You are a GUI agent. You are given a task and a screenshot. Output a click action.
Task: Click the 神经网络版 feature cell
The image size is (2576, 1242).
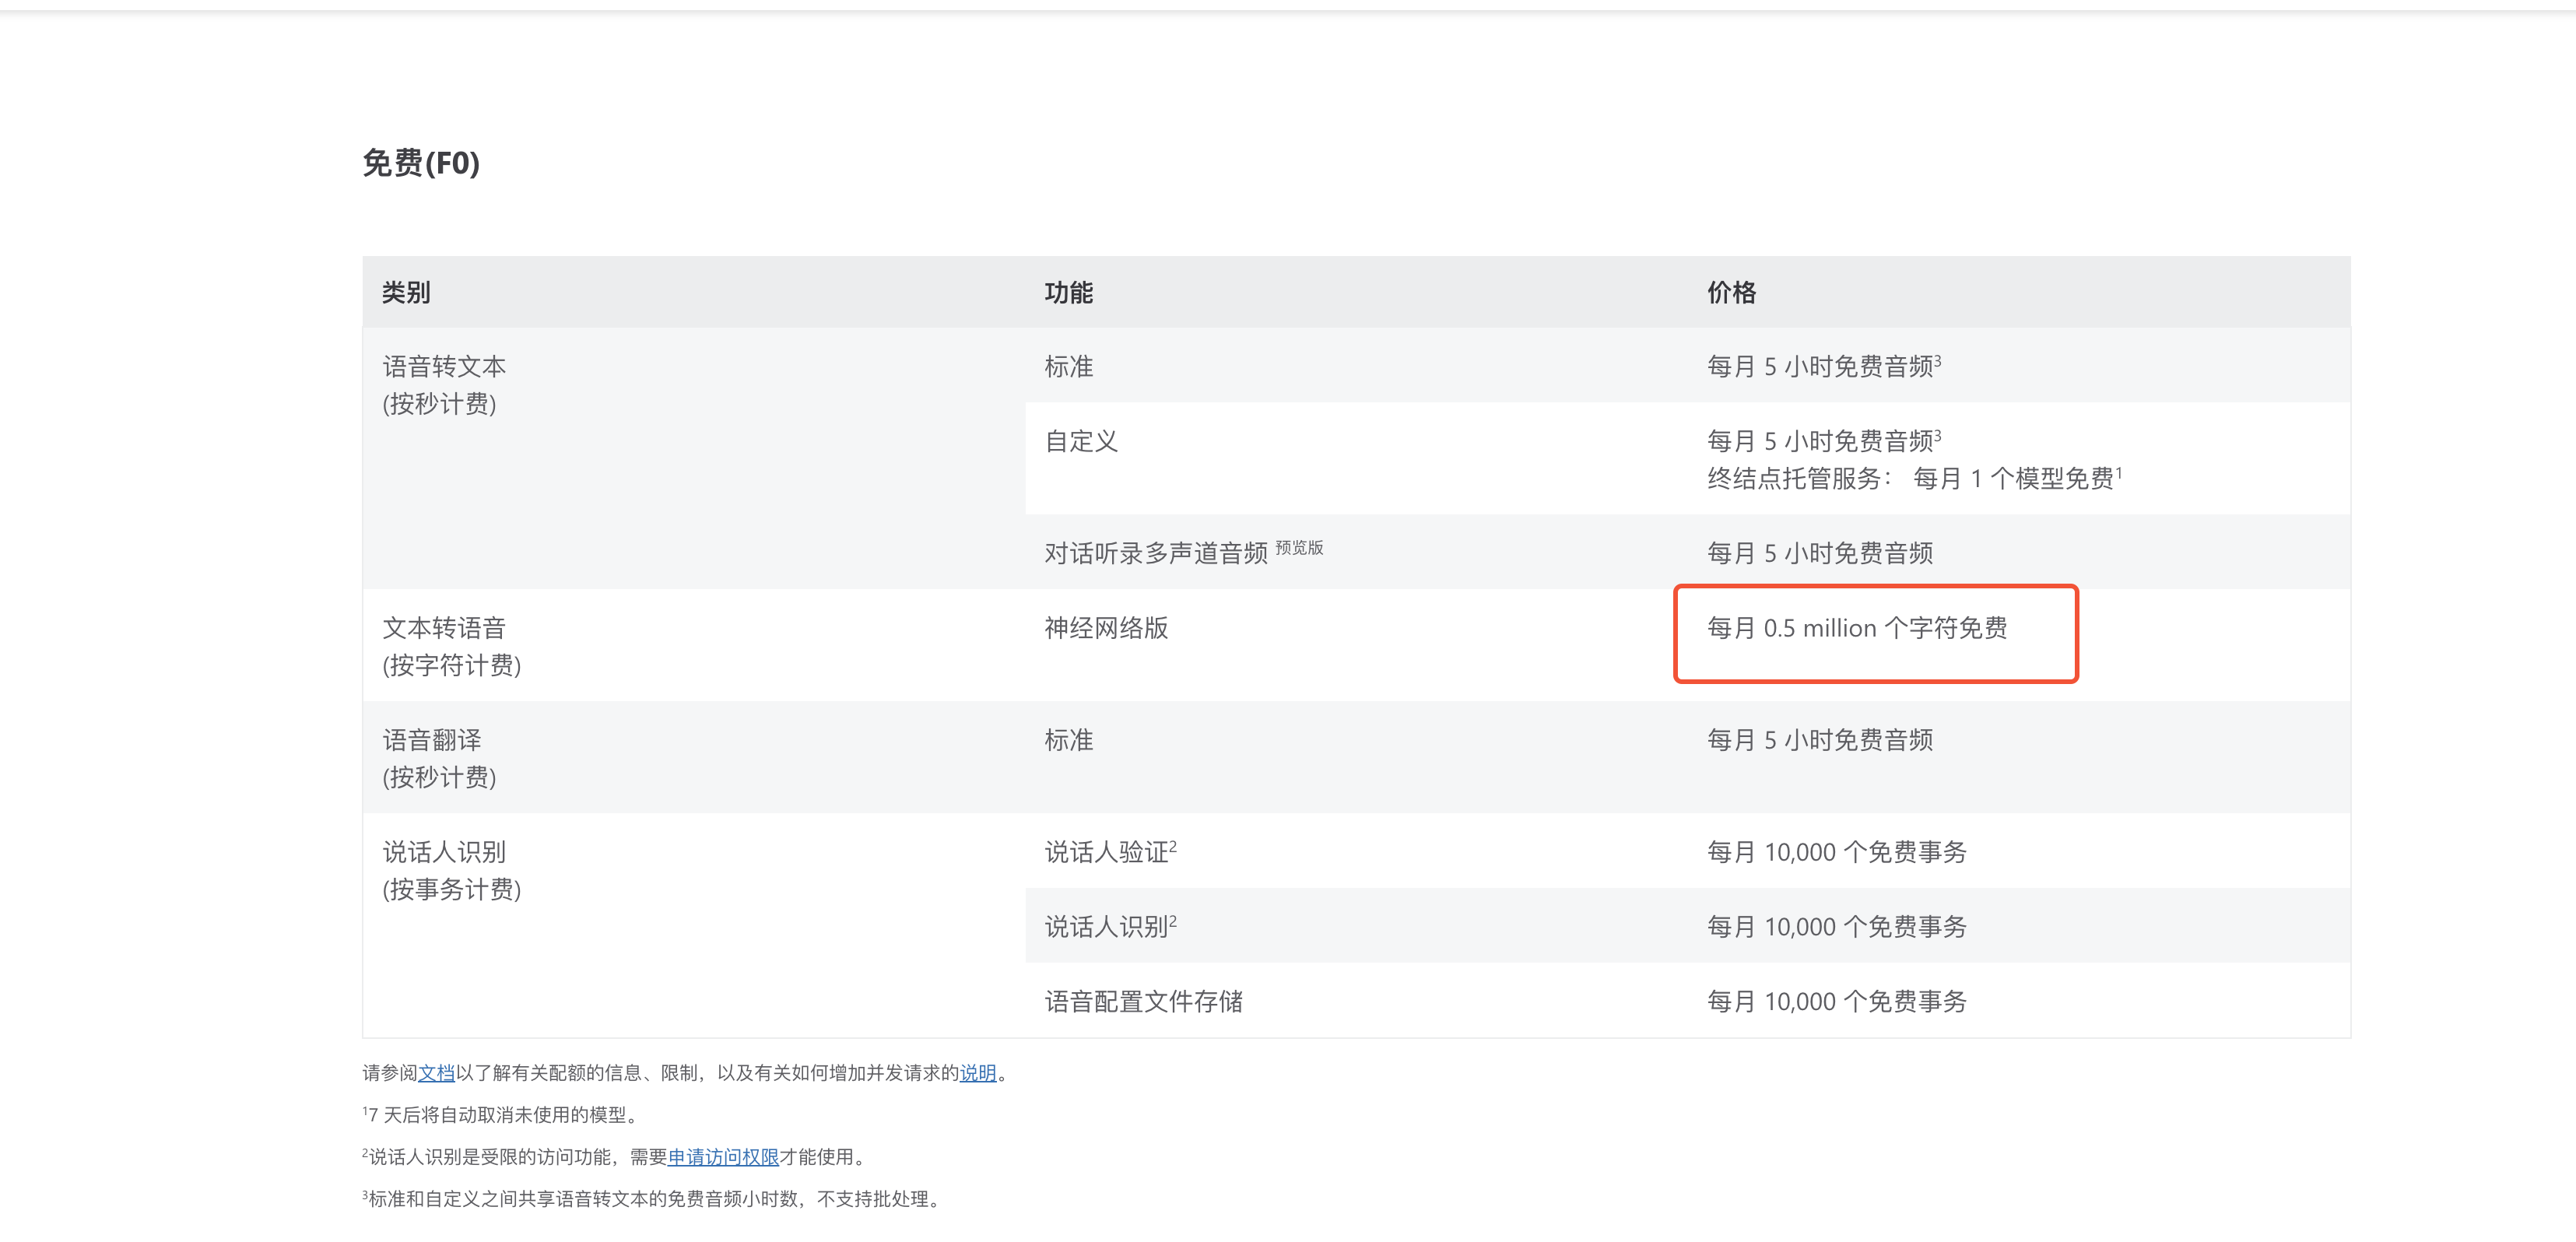(1356, 646)
